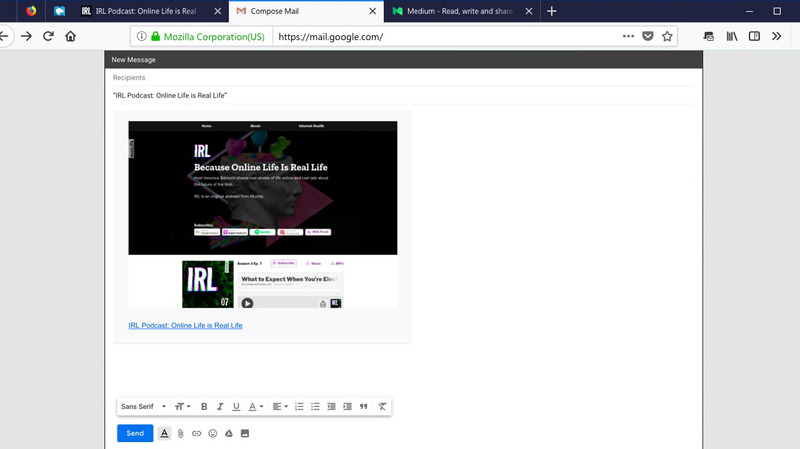Go forward with the browser arrow
The image size is (800, 449).
coord(26,36)
